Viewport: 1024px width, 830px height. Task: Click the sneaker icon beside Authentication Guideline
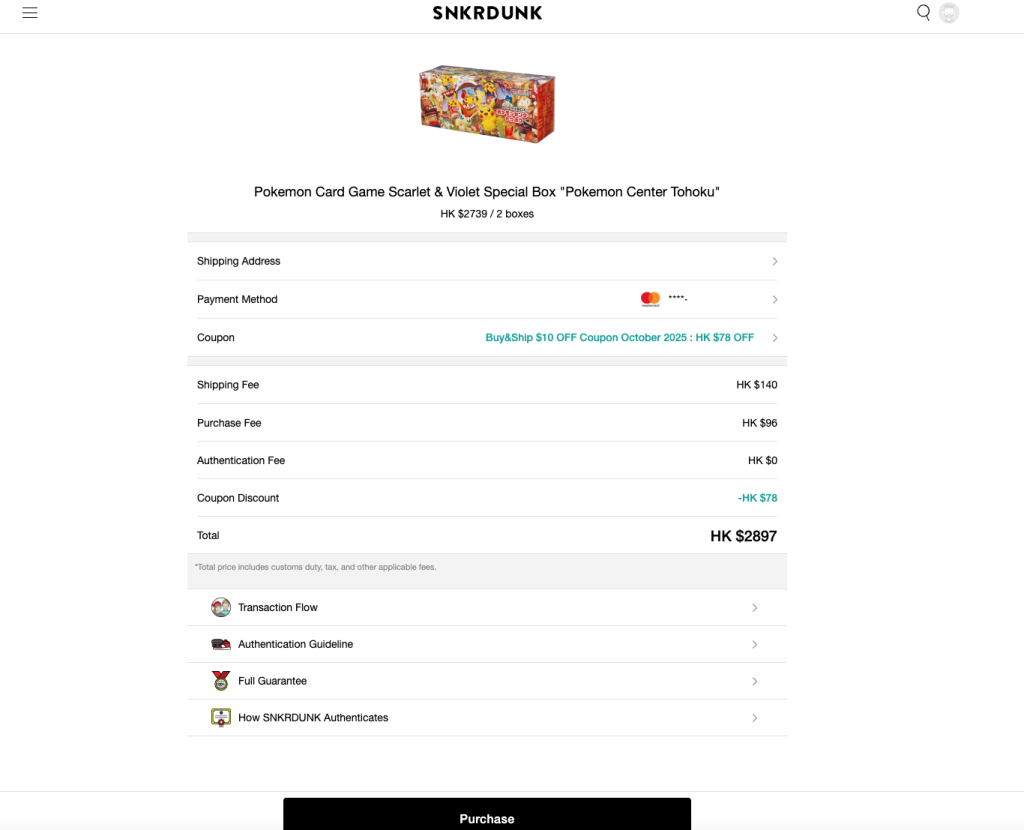[221, 644]
